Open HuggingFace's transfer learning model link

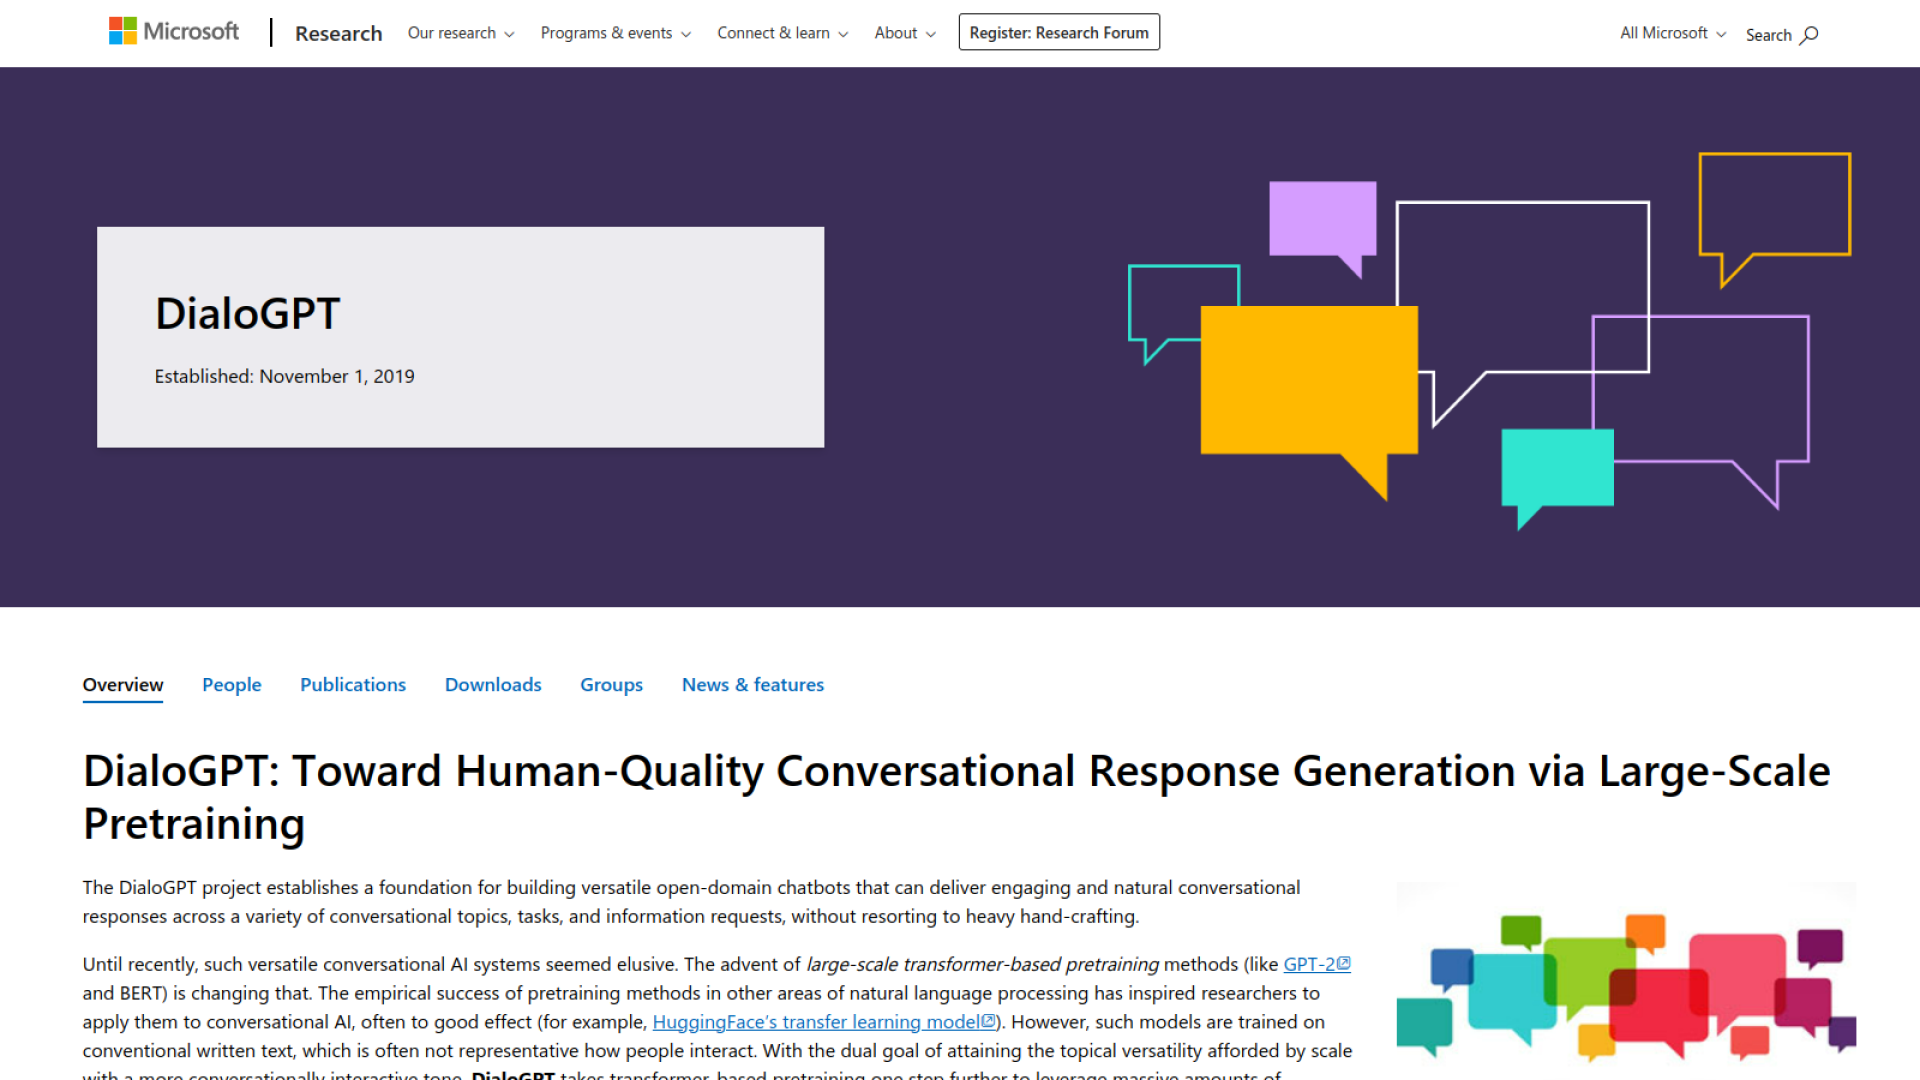coord(816,1022)
